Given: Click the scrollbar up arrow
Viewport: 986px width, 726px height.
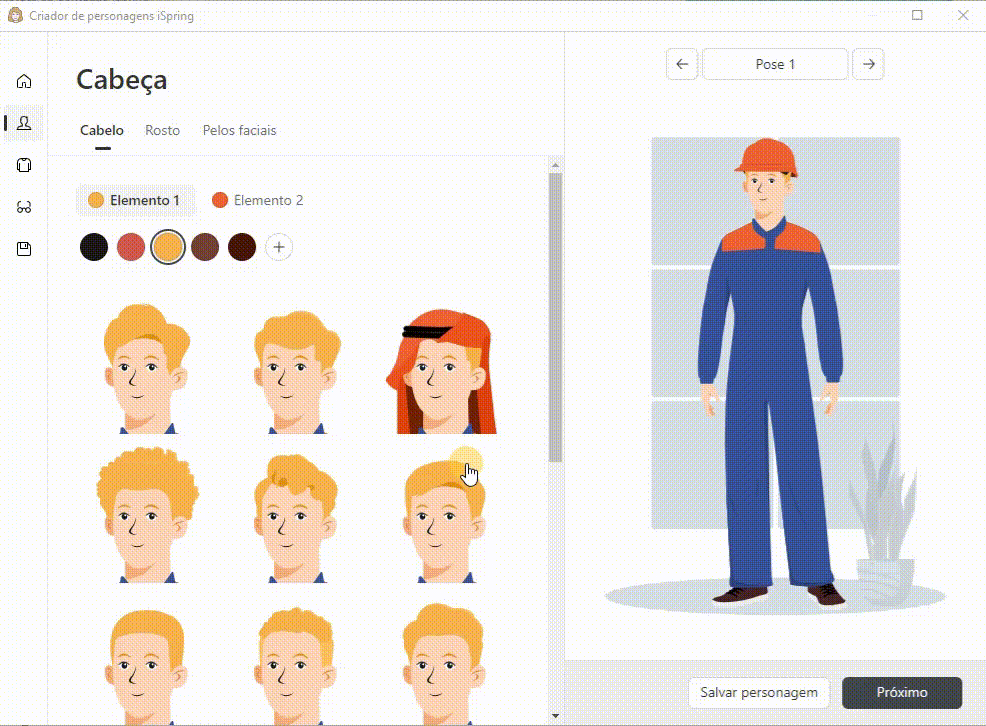Looking at the screenshot, I should click(x=555, y=165).
